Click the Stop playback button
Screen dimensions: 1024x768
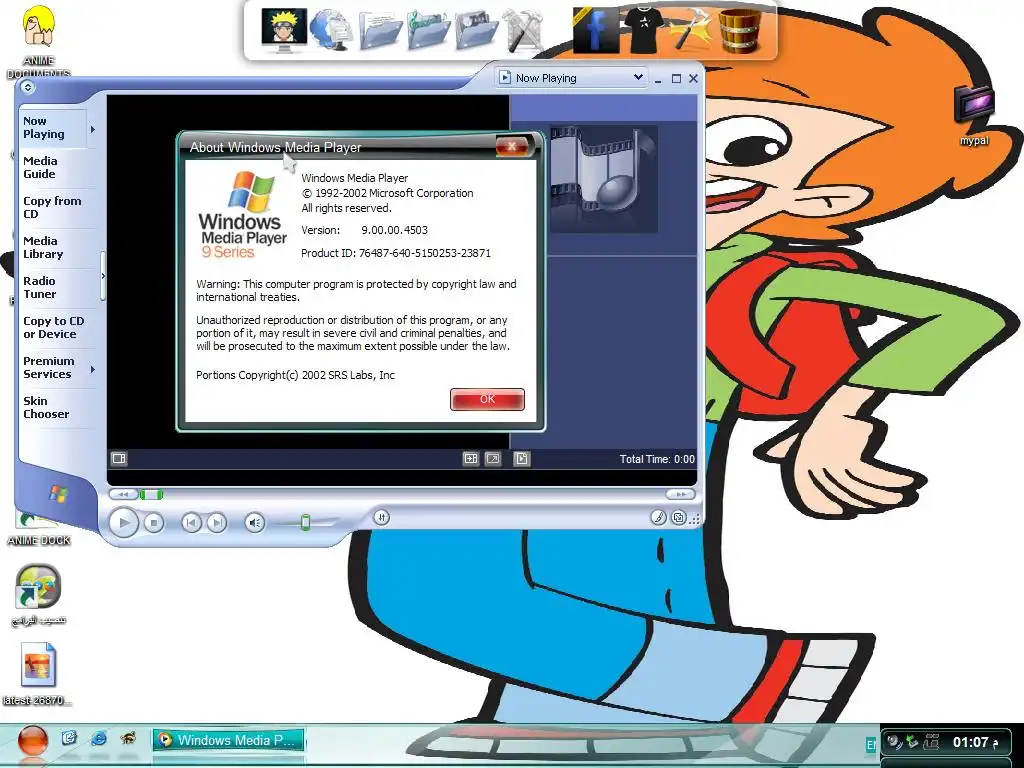pos(153,522)
